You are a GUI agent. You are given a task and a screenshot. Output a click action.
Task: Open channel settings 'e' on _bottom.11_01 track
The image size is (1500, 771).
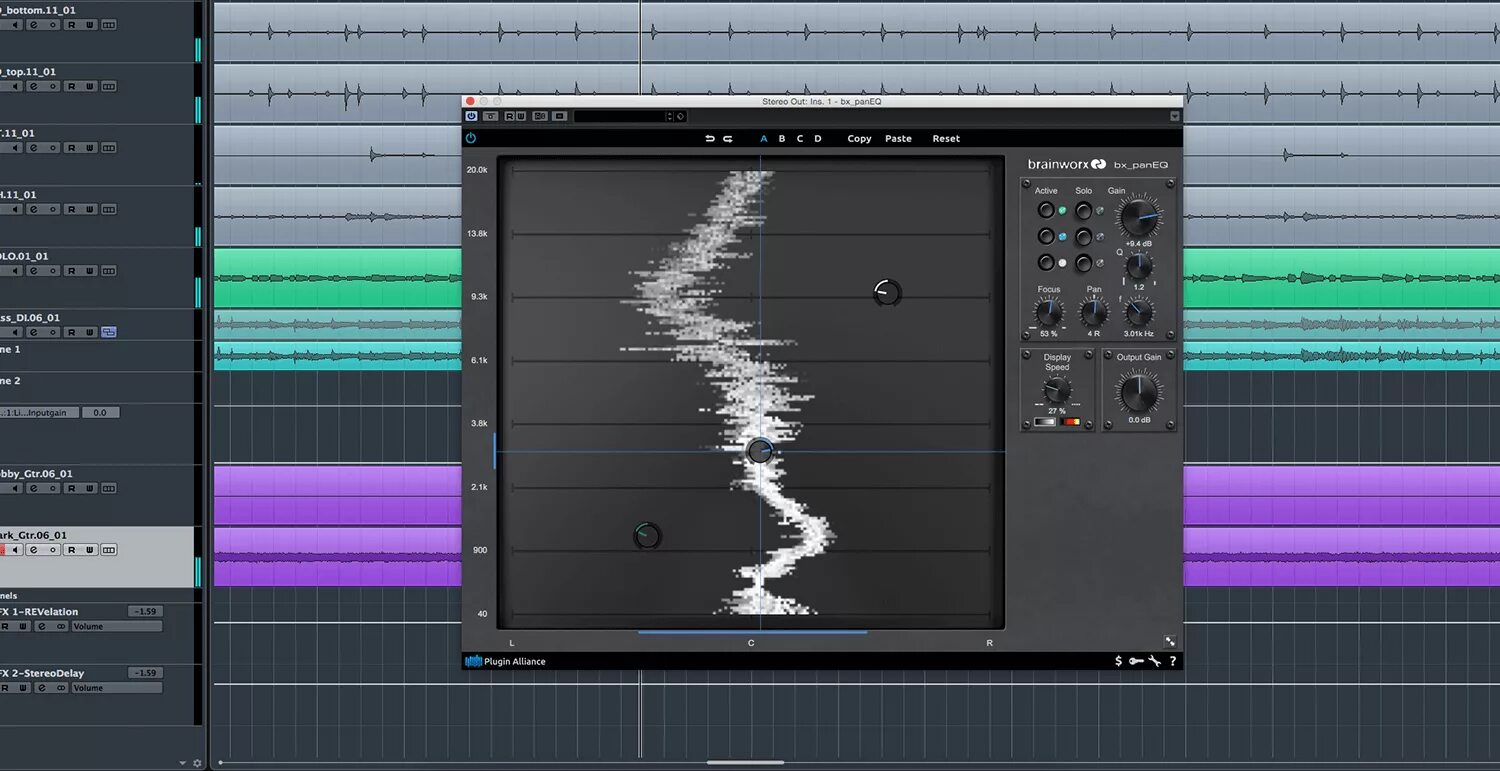(x=34, y=25)
